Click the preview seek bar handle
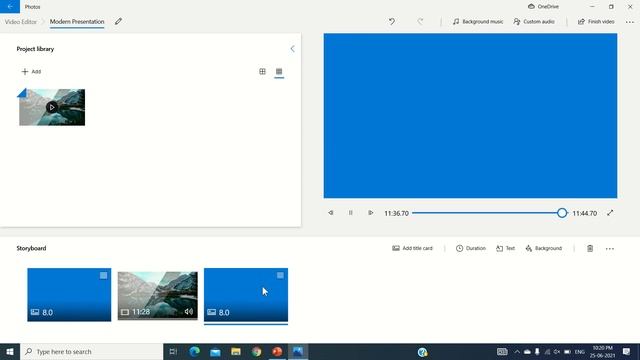 point(562,213)
